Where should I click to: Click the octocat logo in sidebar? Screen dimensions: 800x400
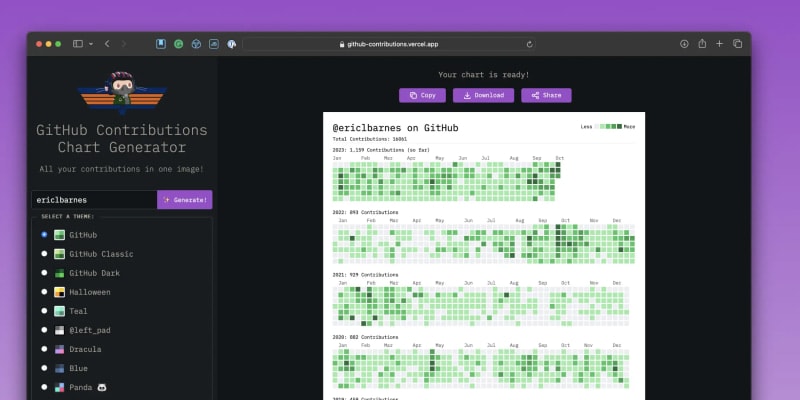click(121, 92)
